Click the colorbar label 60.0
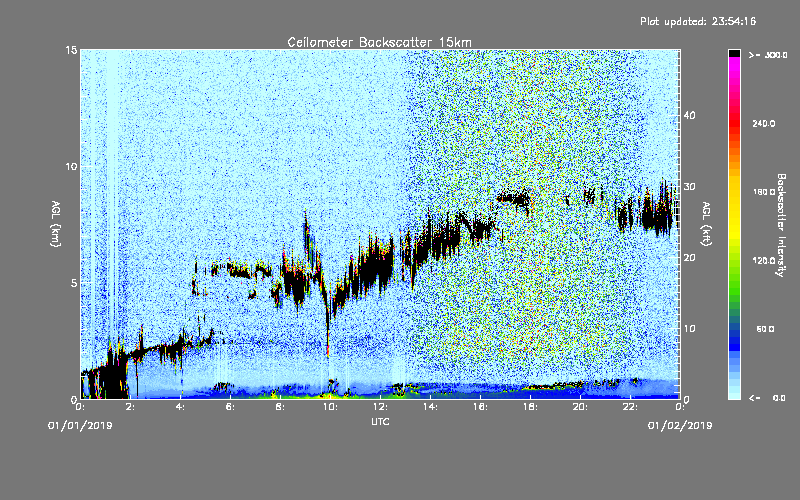800x500 pixels. click(x=765, y=329)
